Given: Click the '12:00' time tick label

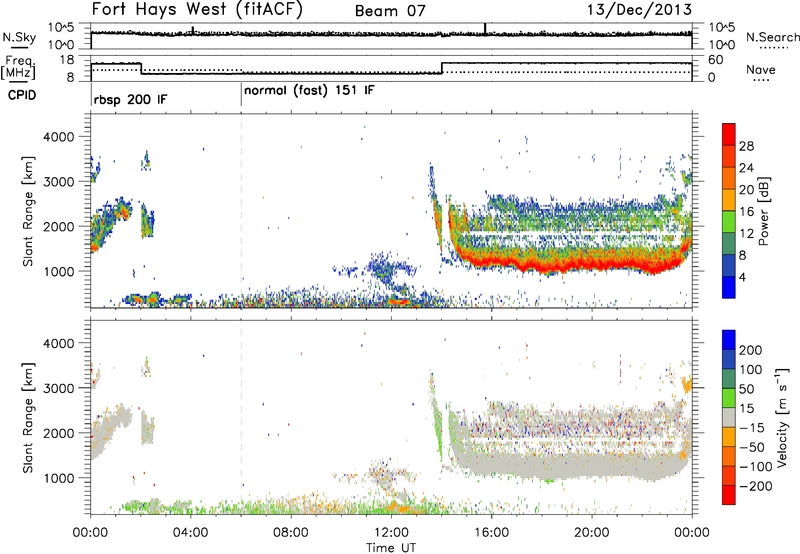Looking at the screenshot, I should tap(391, 533).
